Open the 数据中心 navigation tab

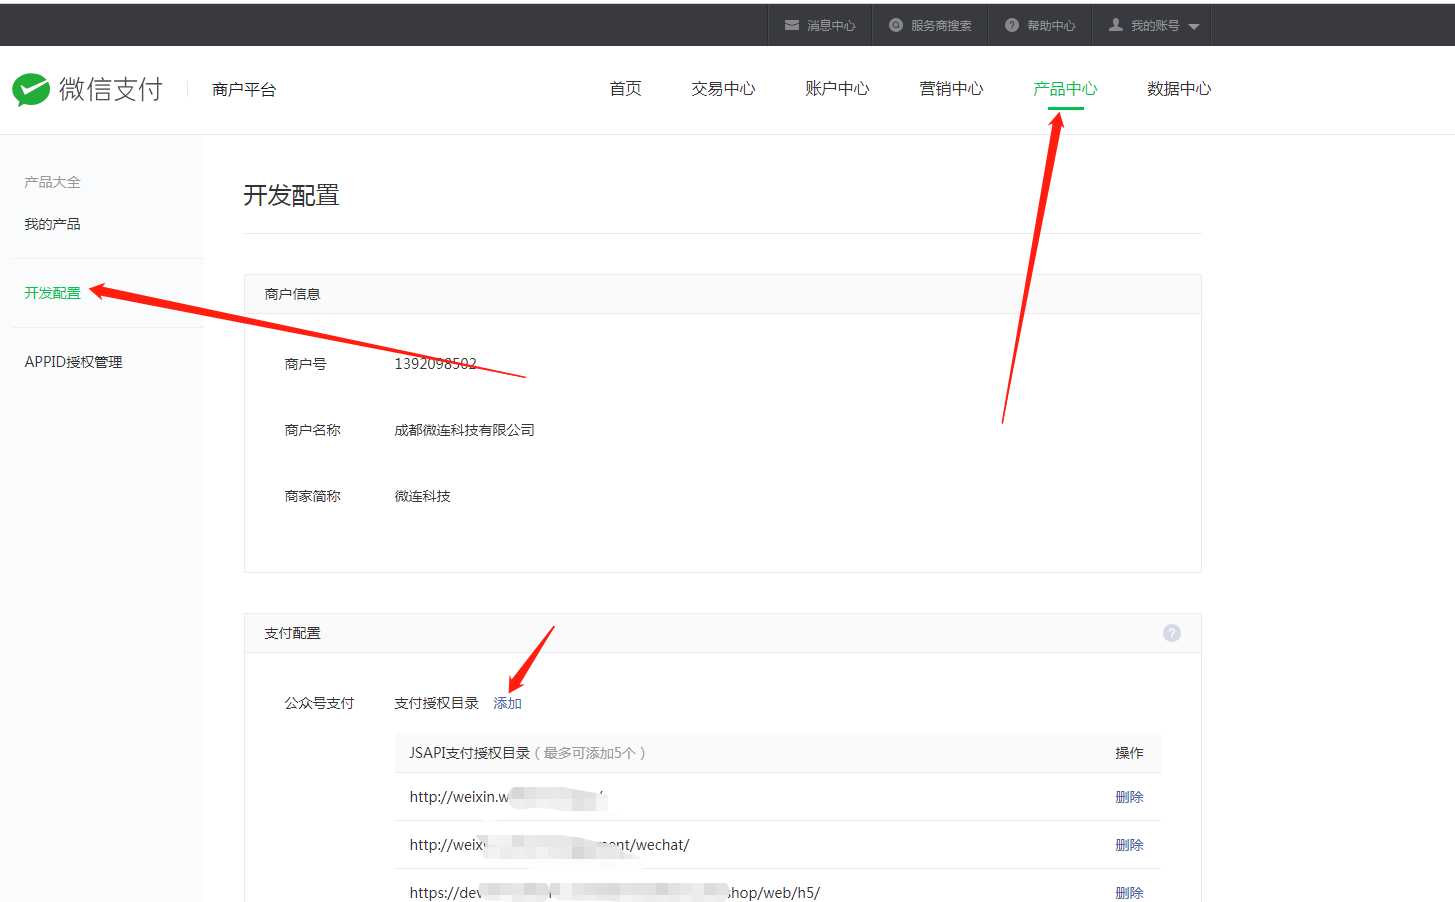point(1179,89)
